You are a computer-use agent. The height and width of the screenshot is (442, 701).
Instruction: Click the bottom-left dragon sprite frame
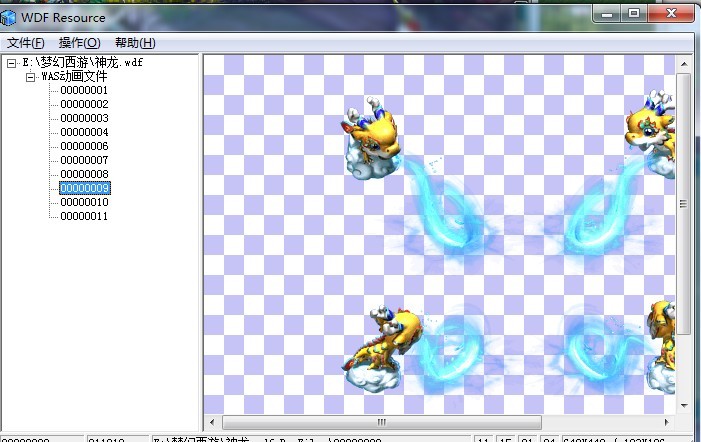382,348
